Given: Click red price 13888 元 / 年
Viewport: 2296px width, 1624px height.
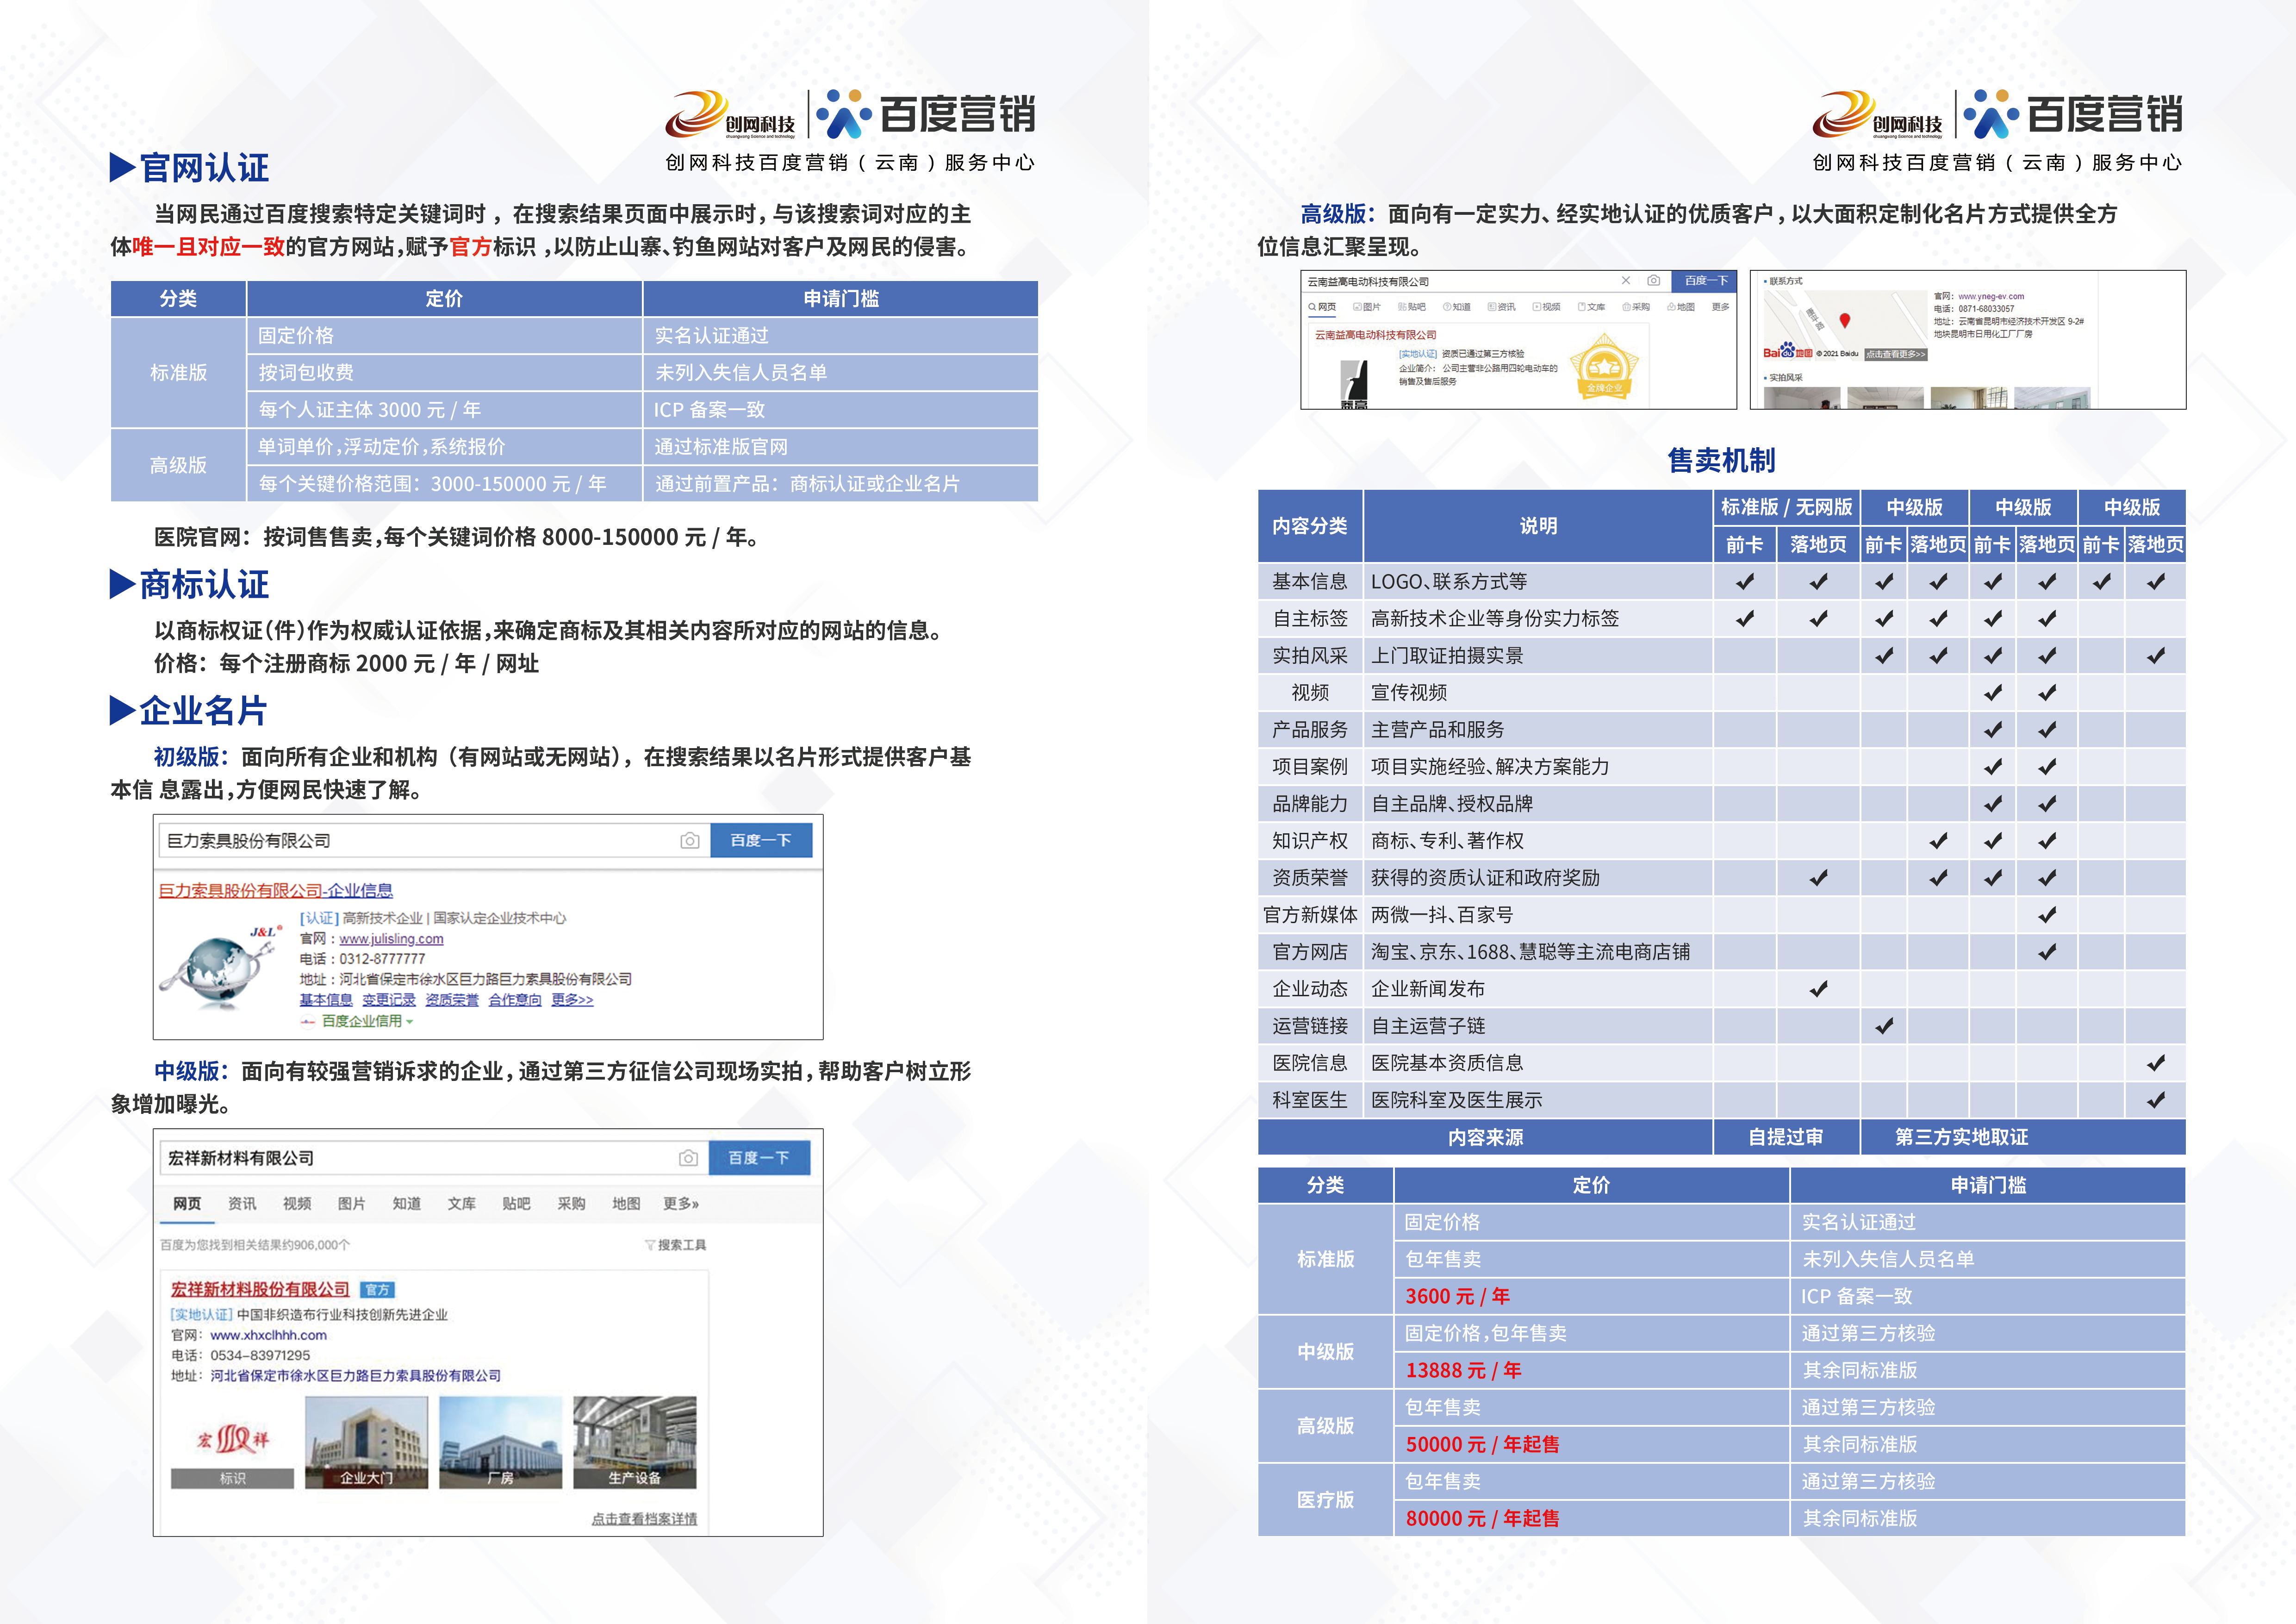Looking at the screenshot, I should pos(1464,1371).
